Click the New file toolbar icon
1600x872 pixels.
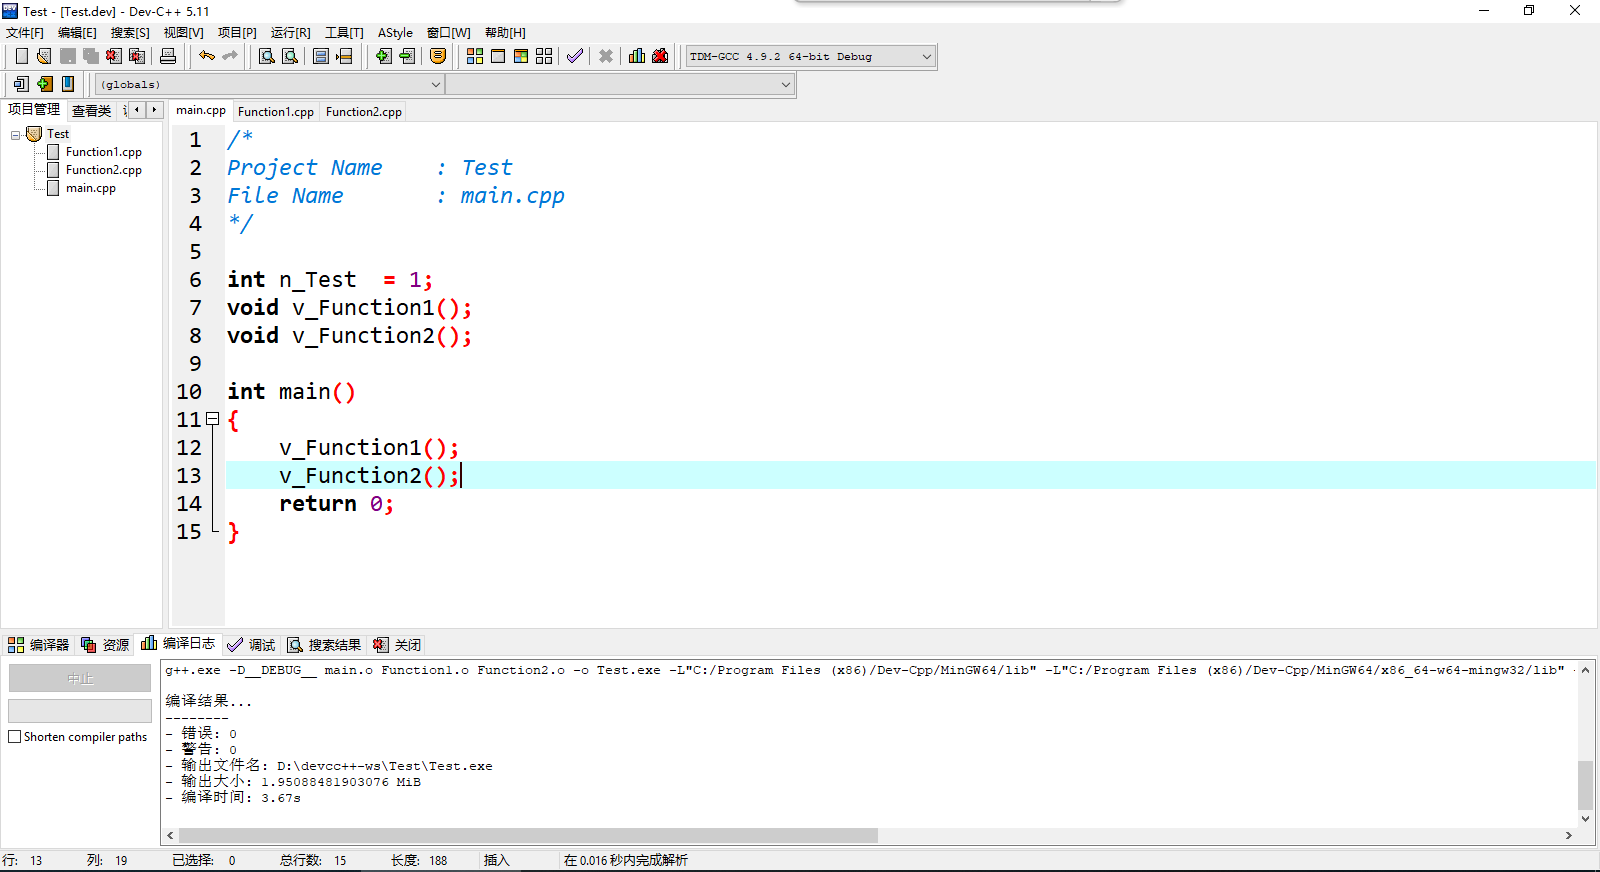click(x=22, y=56)
